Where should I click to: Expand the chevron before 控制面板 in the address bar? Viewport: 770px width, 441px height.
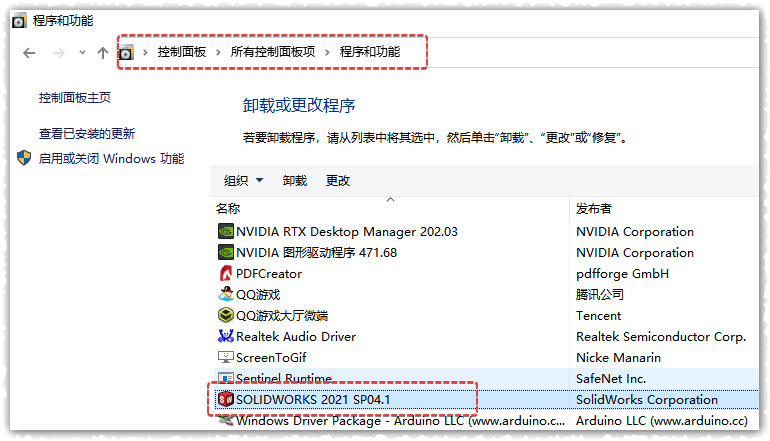click(x=145, y=52)
